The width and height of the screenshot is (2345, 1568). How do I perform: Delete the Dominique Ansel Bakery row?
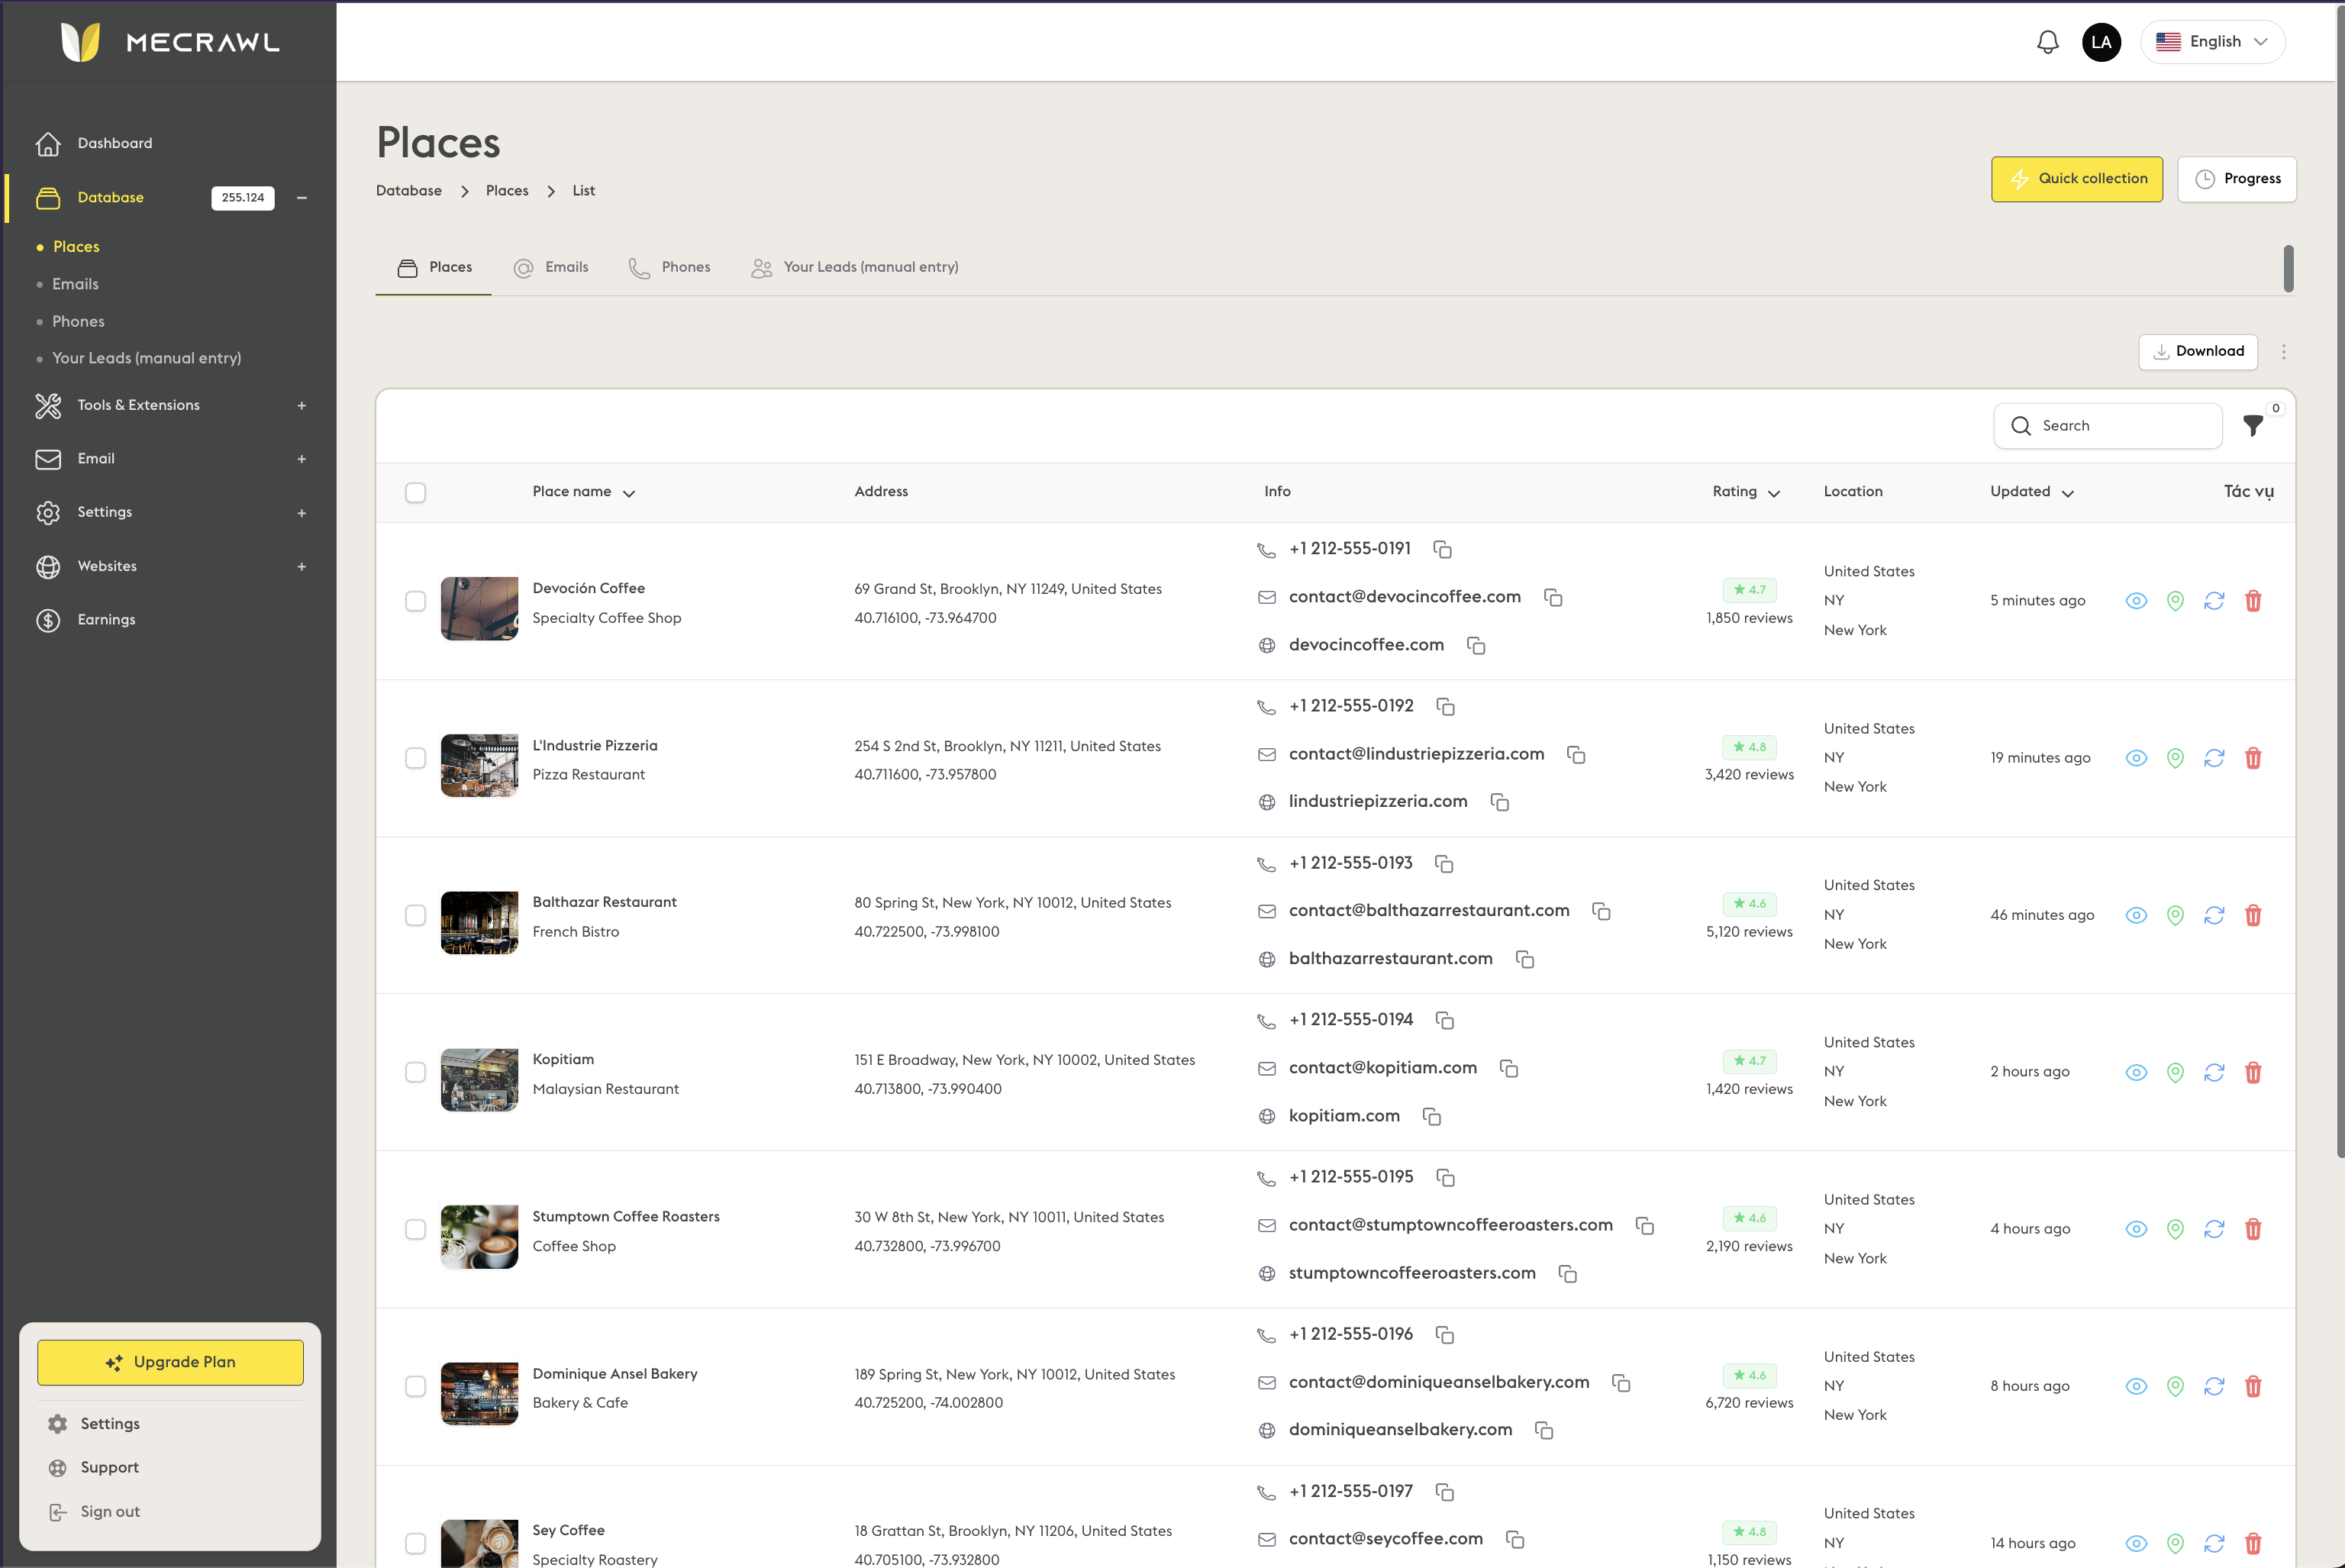tap(2253, 1386)
